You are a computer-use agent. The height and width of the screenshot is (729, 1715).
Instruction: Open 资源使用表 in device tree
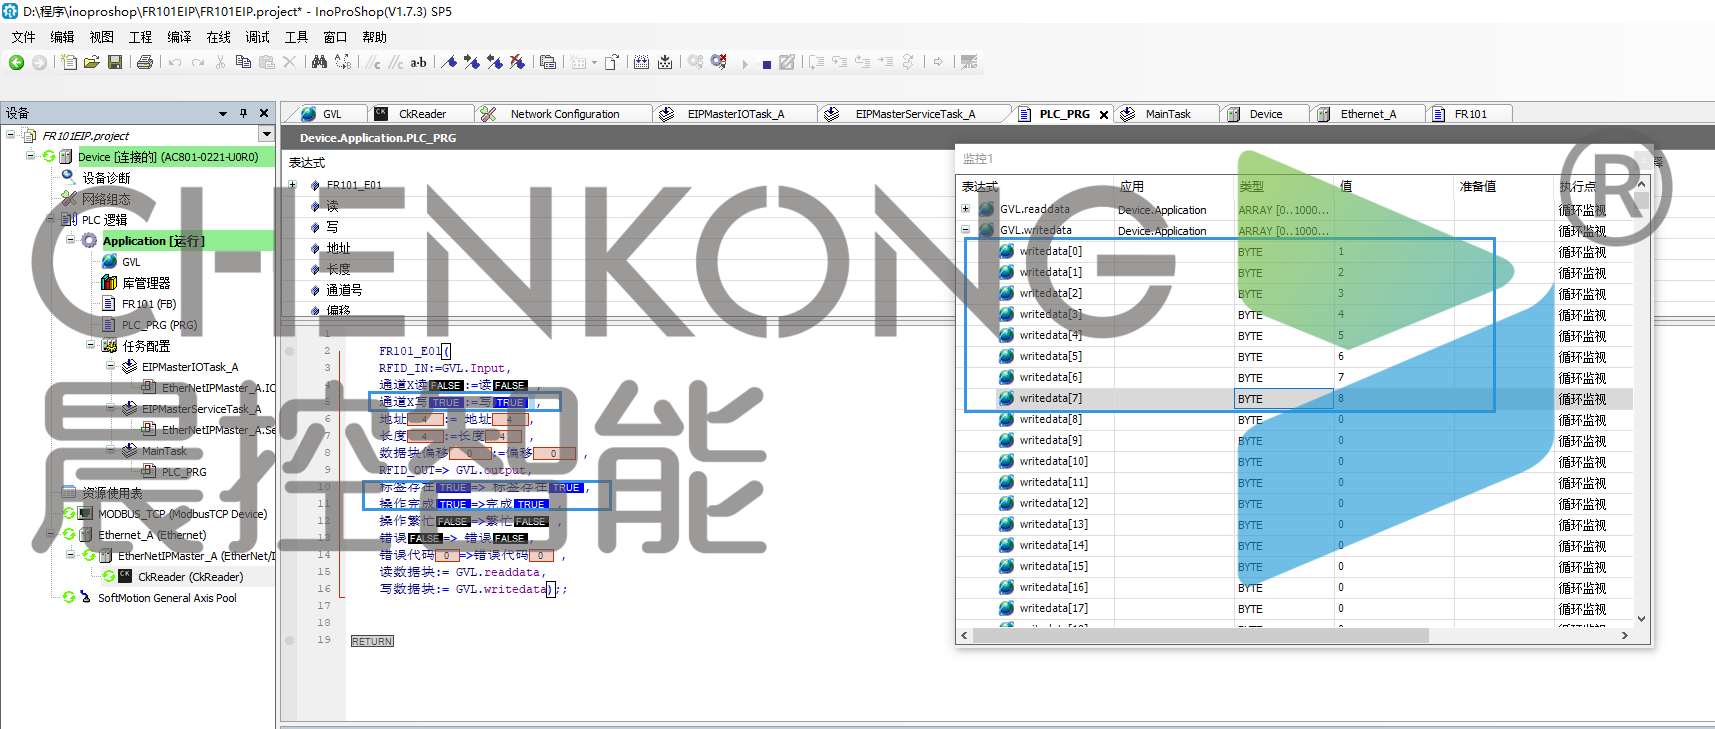click(112, 493)
